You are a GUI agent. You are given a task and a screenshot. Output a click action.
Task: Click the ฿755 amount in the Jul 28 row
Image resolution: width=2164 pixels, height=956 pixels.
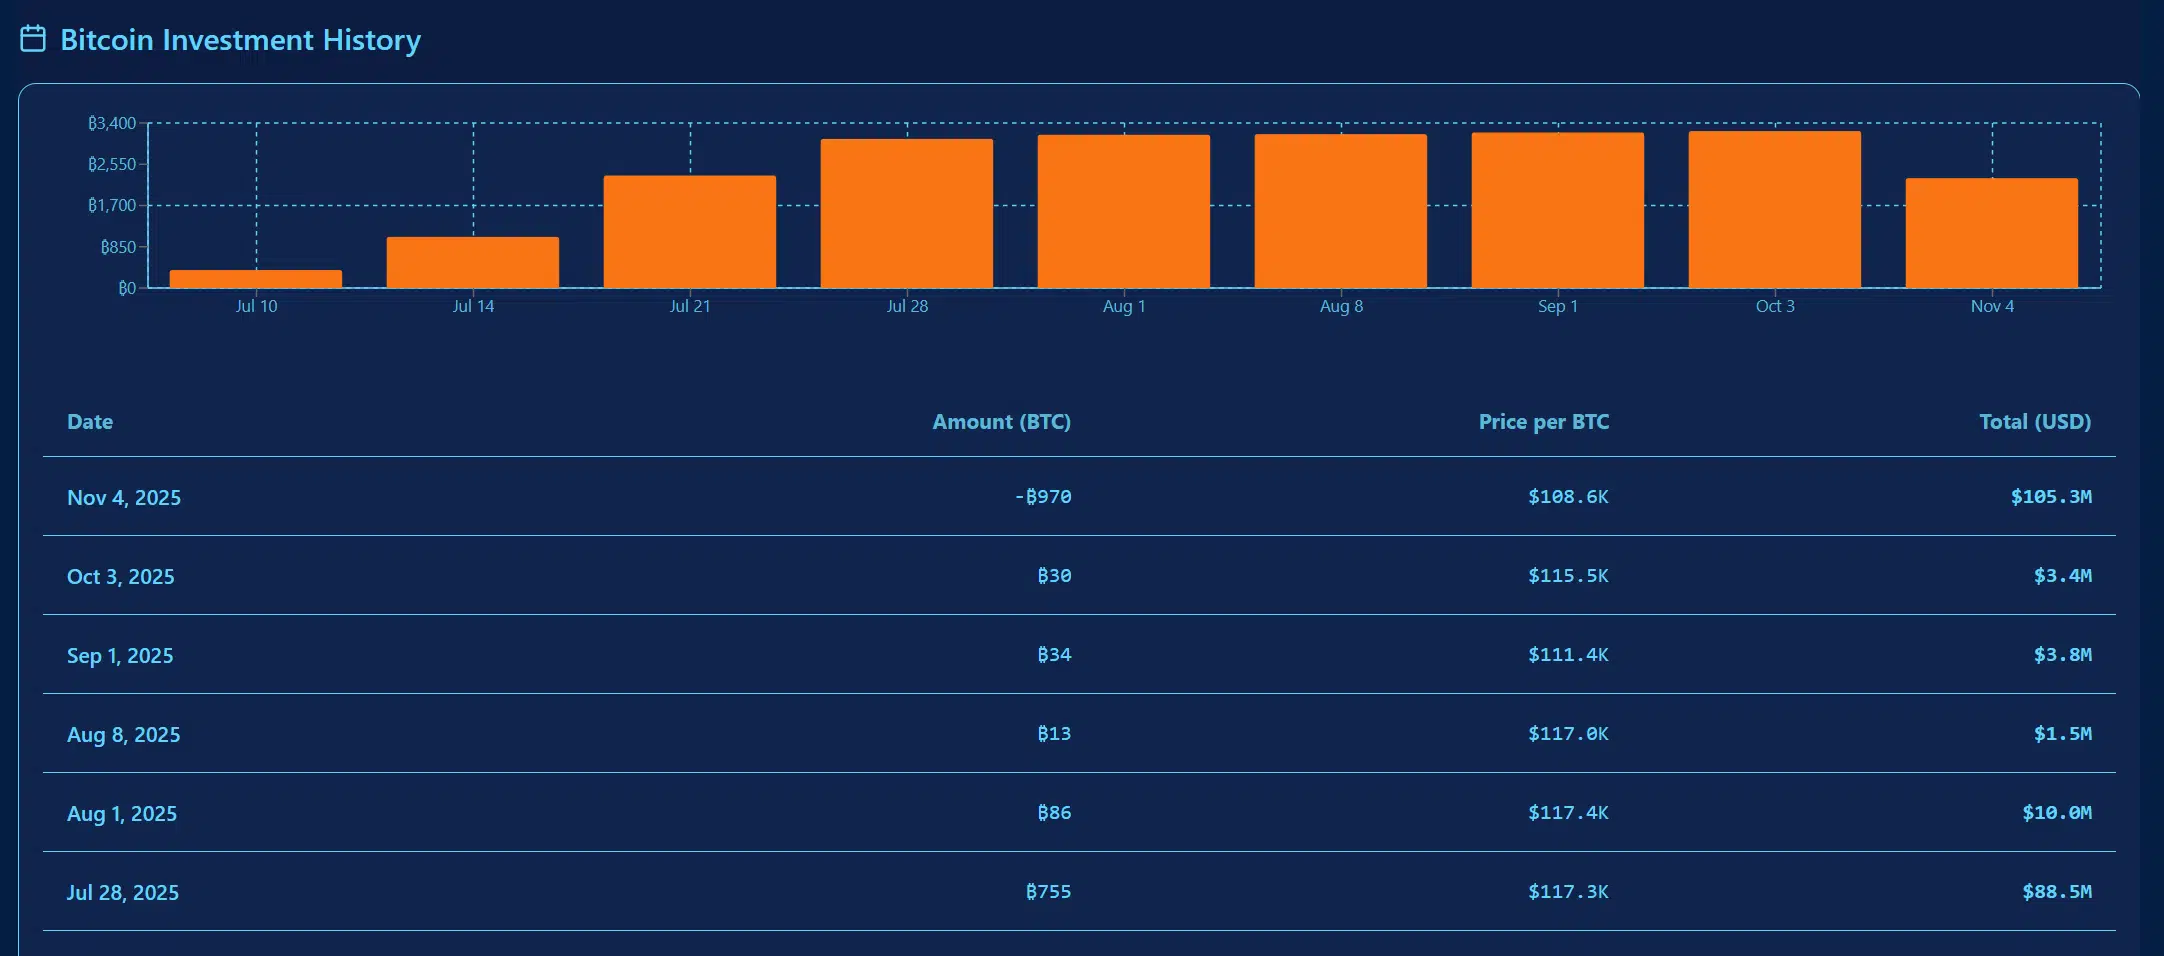1050,891
